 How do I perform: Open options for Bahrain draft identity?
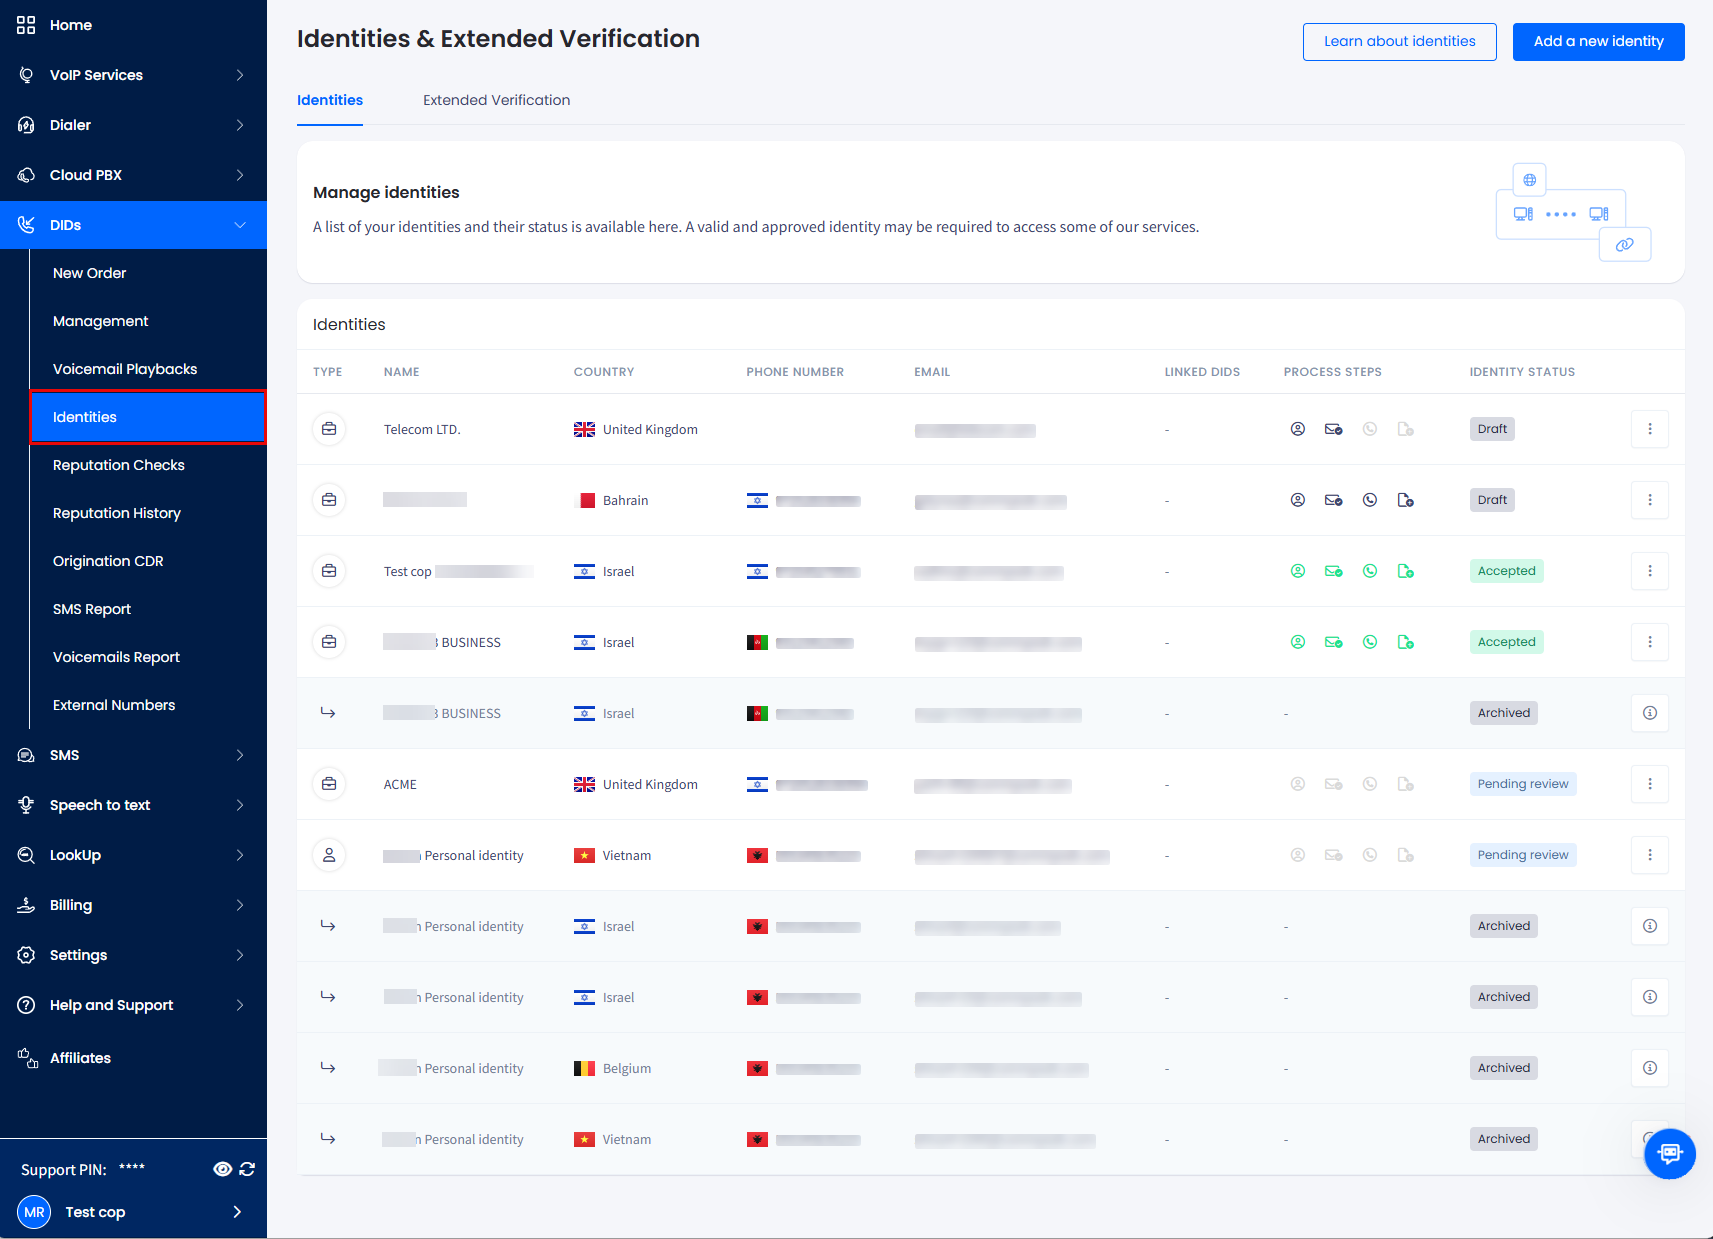click(1650, 500)
